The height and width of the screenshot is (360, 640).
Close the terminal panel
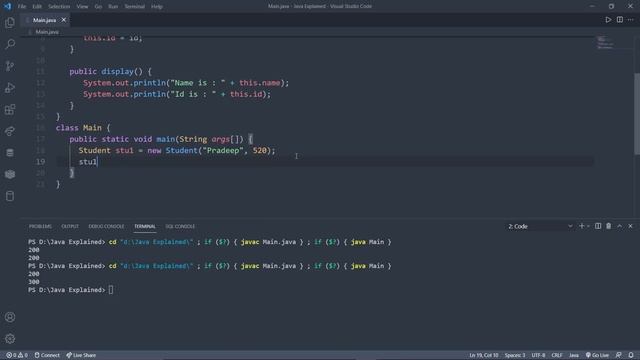click(630, 226)
